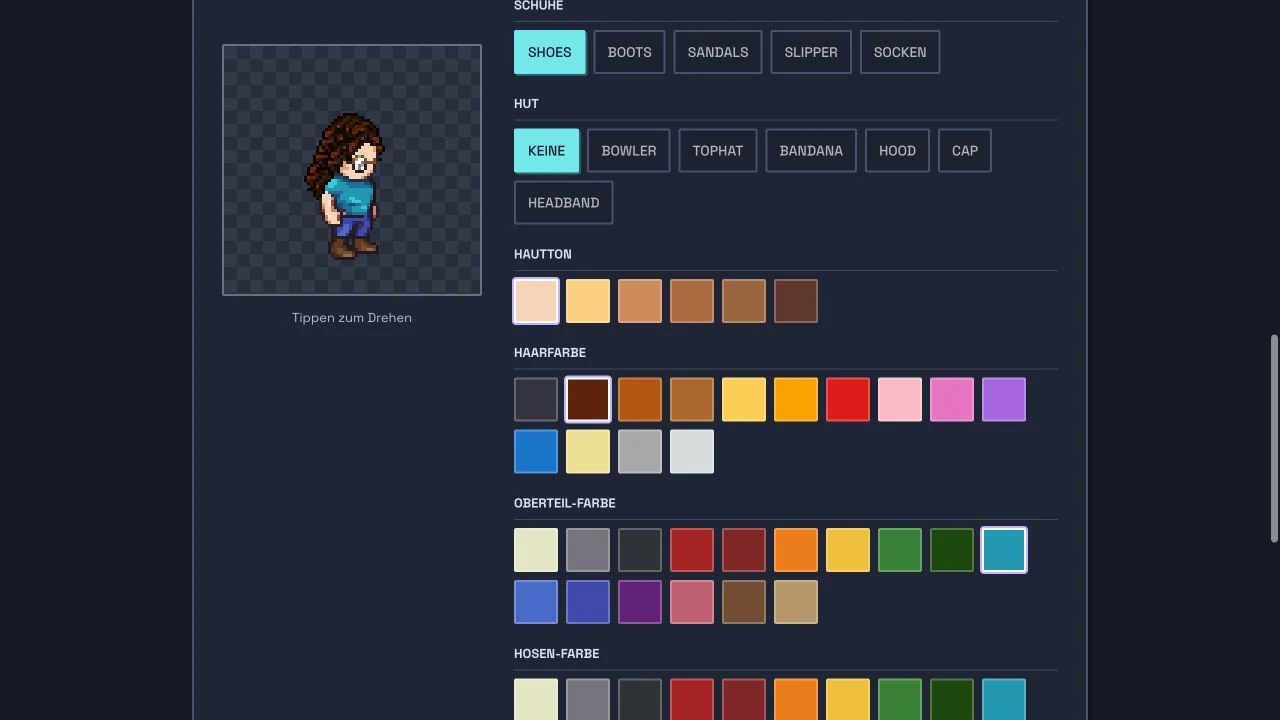Select dark charcoal hair color
The width and height of the screenshot is (1280, 720).
point(536,400)
